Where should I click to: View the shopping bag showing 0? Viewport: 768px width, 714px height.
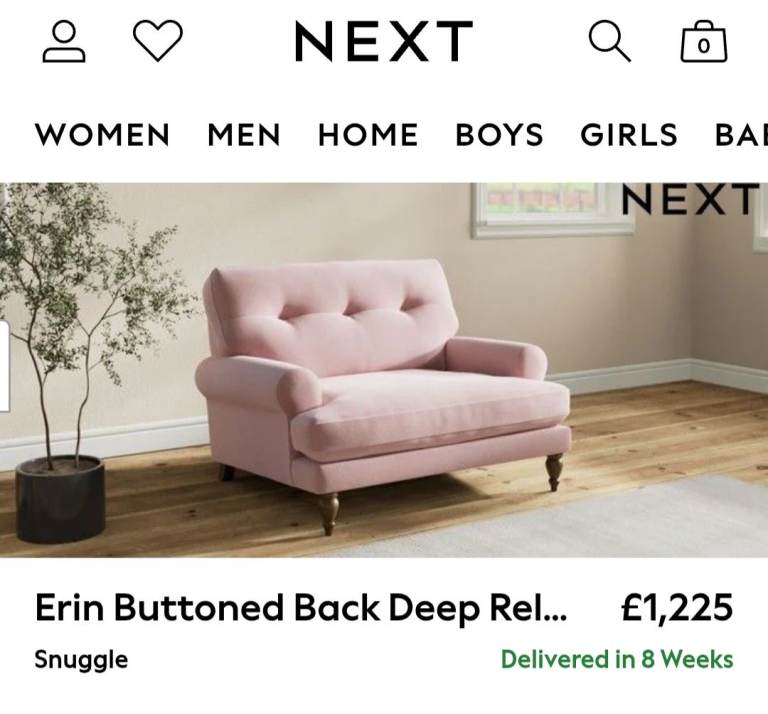click(704, 41)
